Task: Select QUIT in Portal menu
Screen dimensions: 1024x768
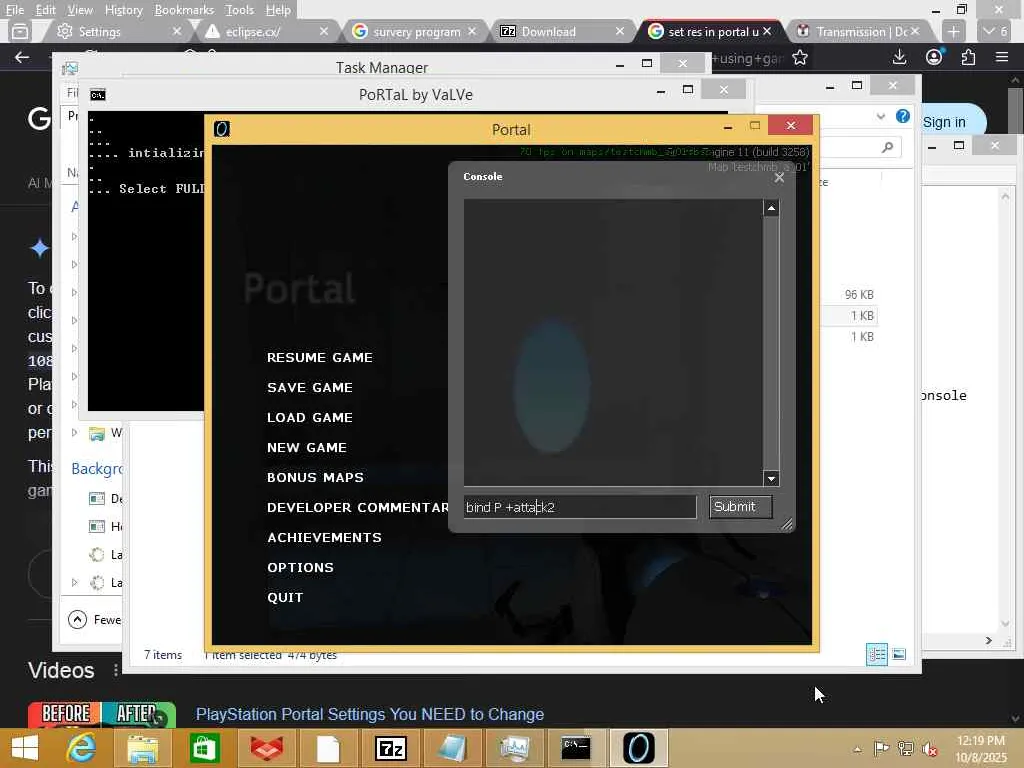Action: click(x=285, y=598)
